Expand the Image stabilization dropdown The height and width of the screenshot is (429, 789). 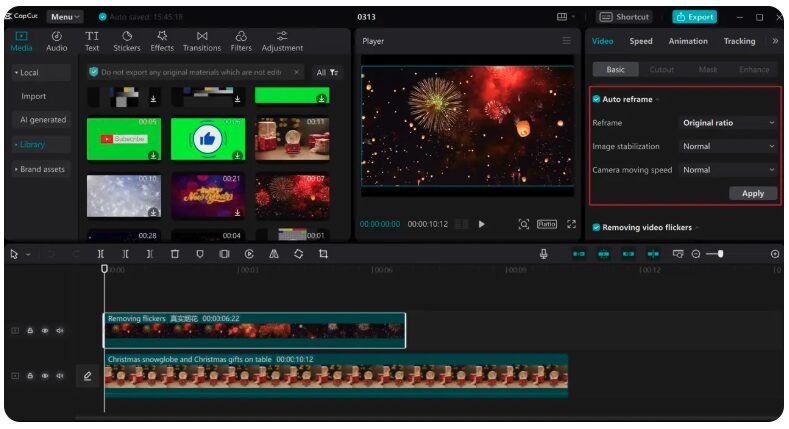click(x=728, y=146)
